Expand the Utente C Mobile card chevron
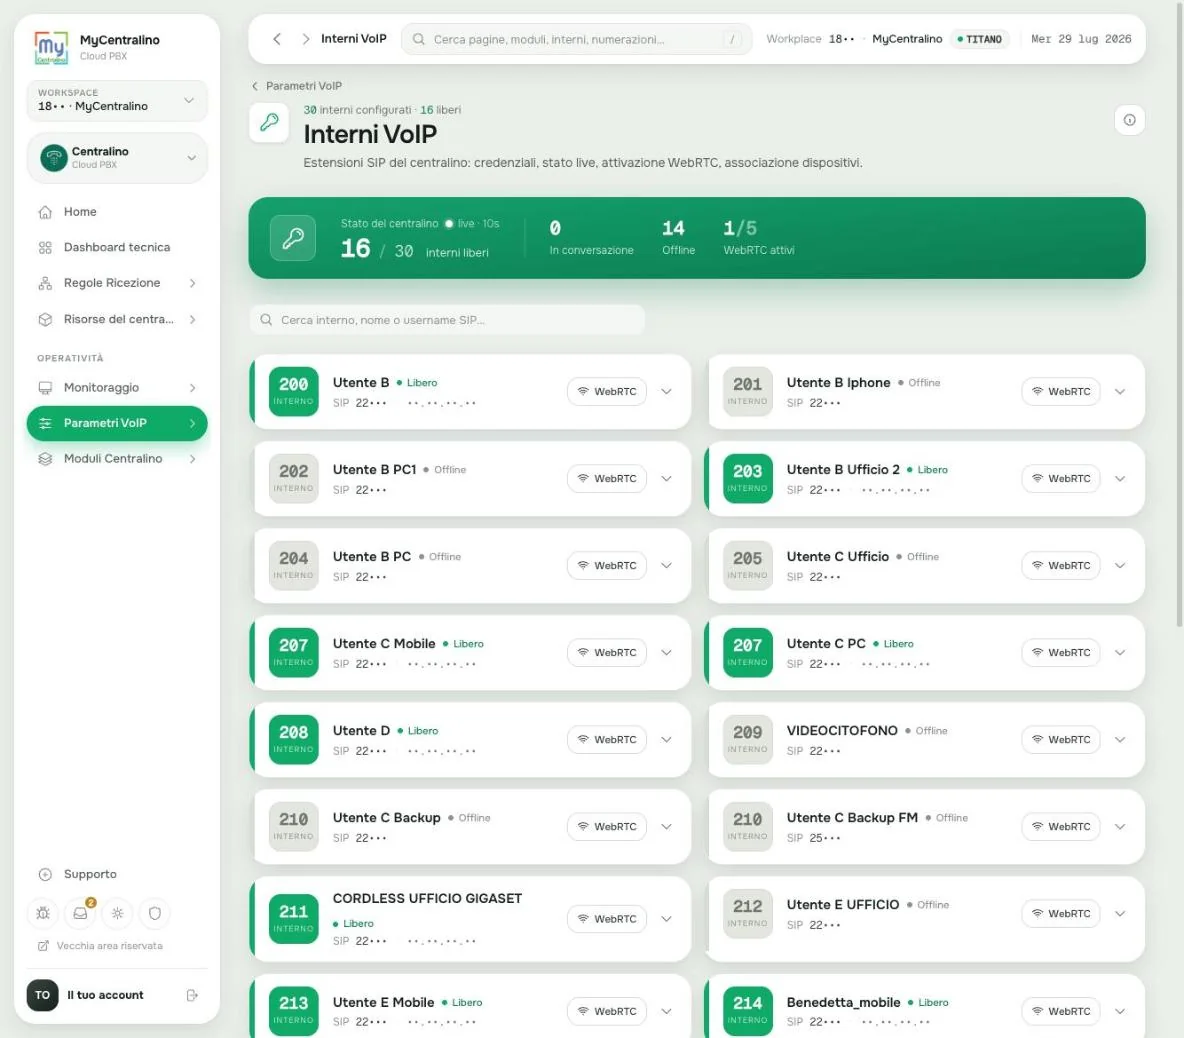This screenshot has height=1038, width=1184. pyautogui.click(x=666, y=652)
